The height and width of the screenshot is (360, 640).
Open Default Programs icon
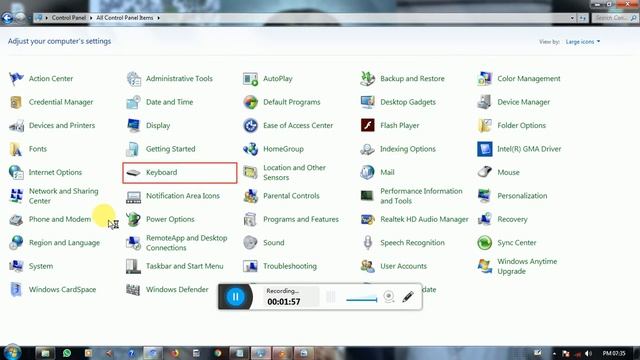tap(250, 102)
